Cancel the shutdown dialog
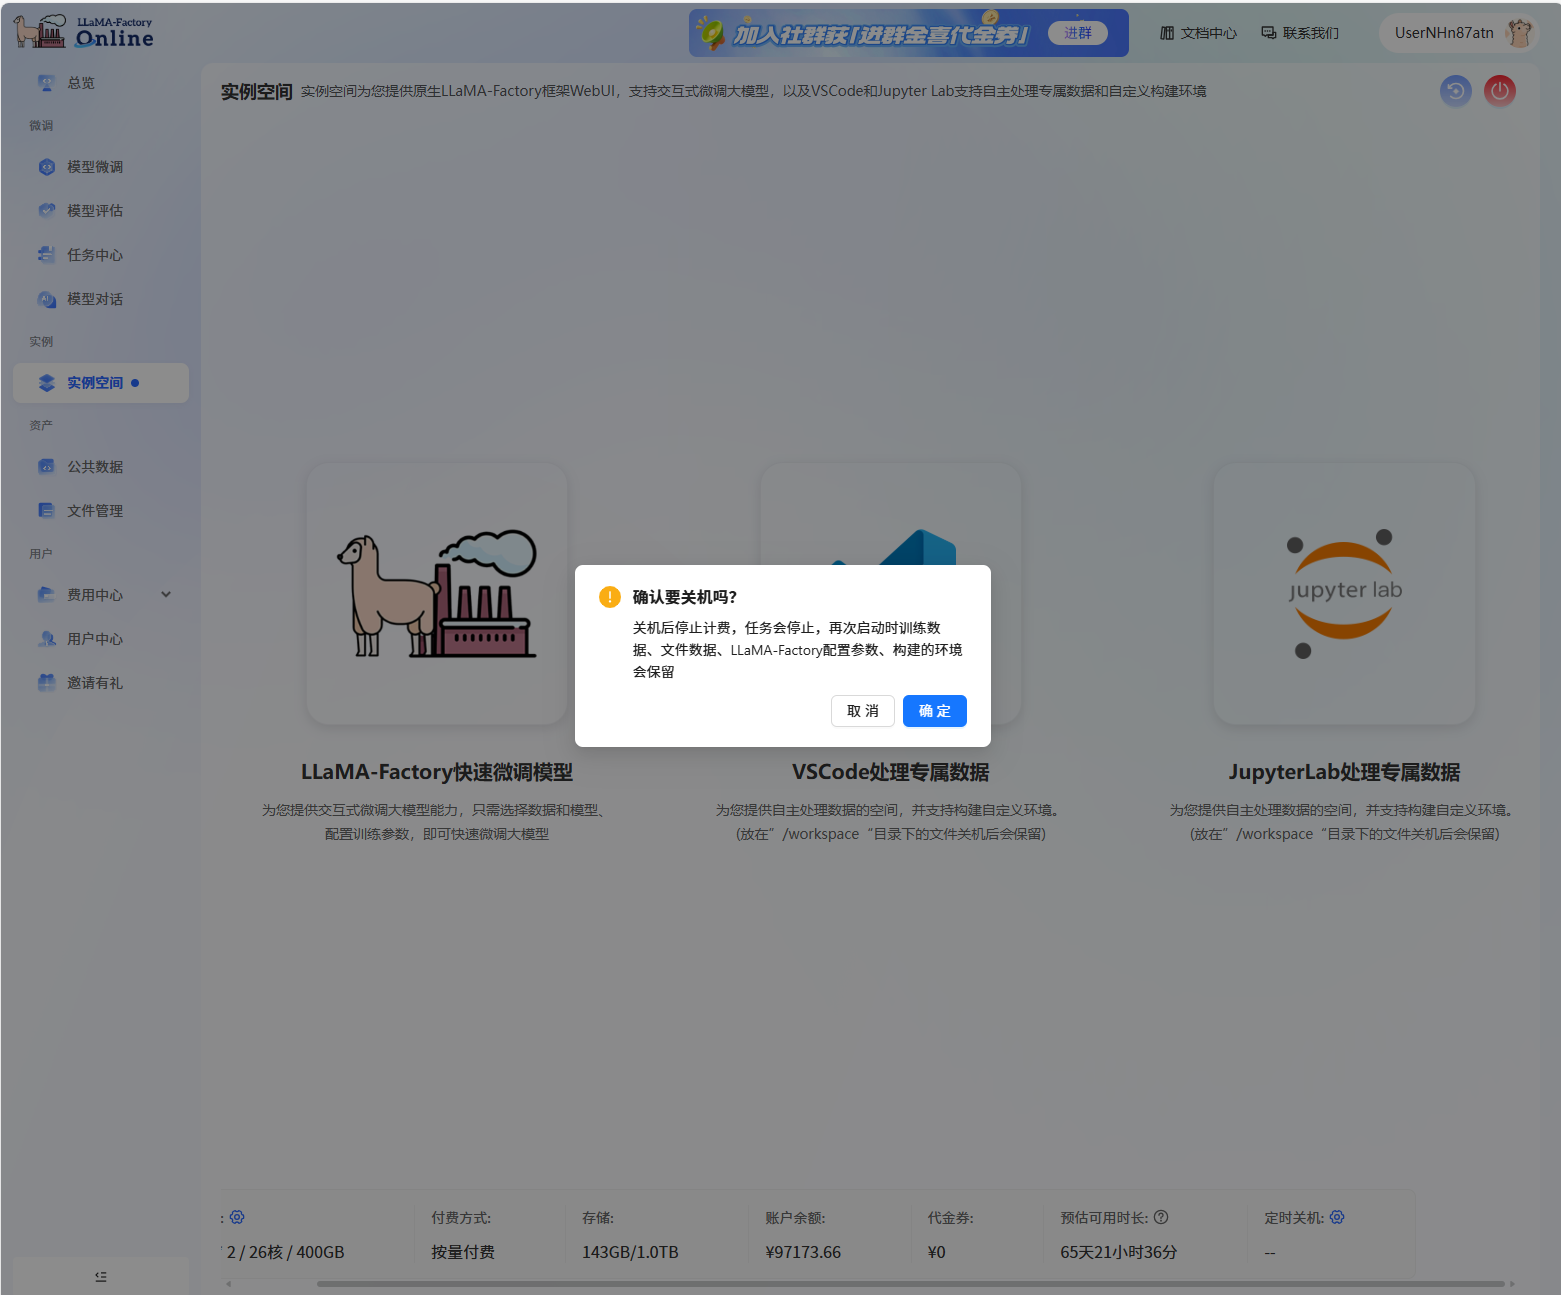The height and width of the screenshot is (1295, 1561). [x=862, y=711]
